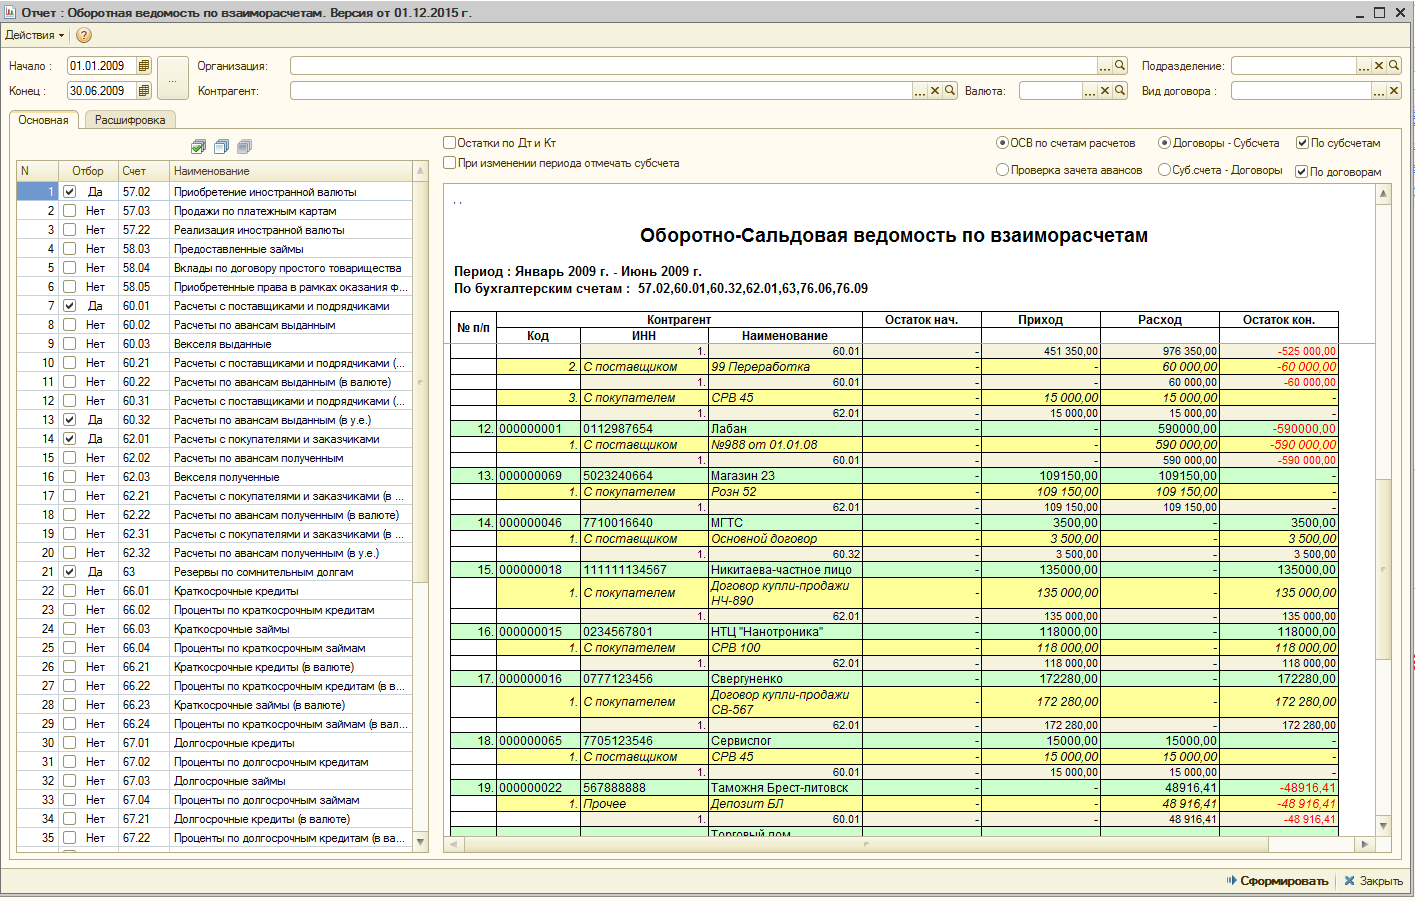
Task: Clear the Вид договора field
Action: click(1394, 91)
